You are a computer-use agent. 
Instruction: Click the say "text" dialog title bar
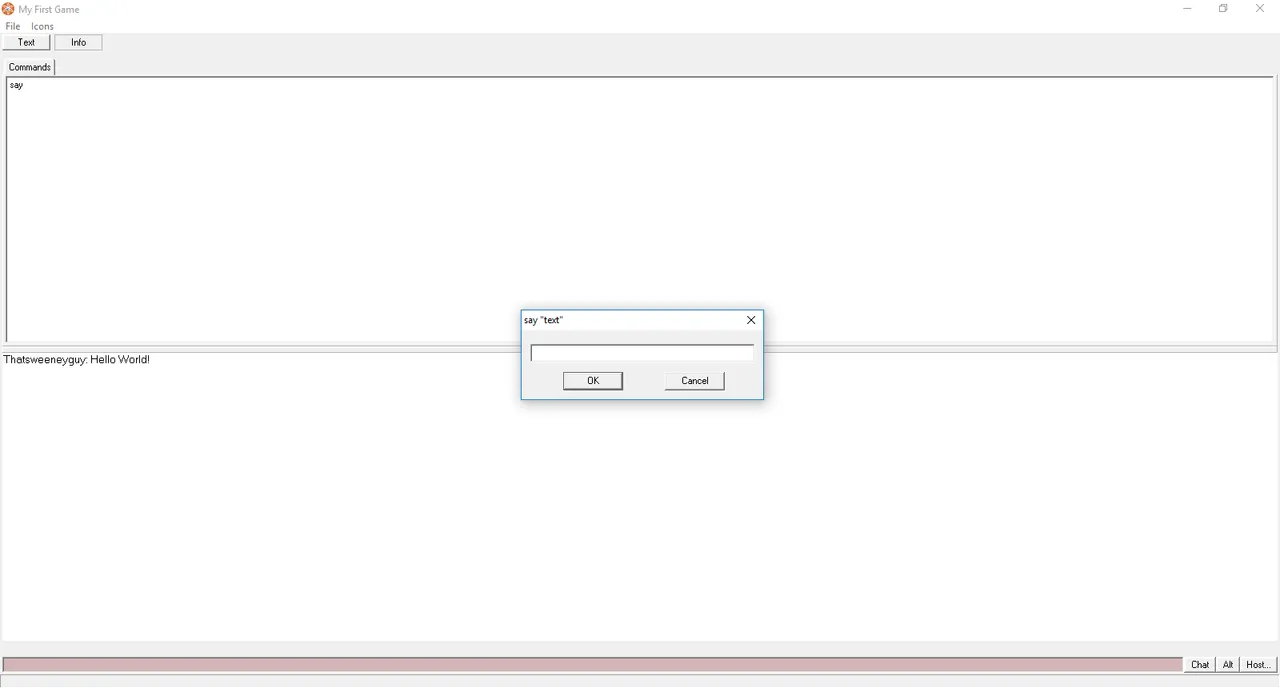(x=631, y=320)
